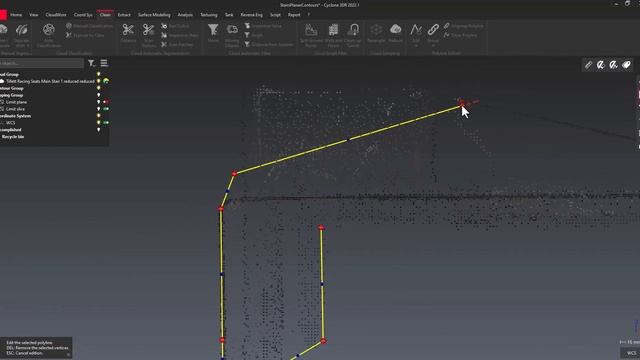This screenshot has height=360, width=640.
Task: Switch to the Extract tab
Action: (x=124, y=15)
